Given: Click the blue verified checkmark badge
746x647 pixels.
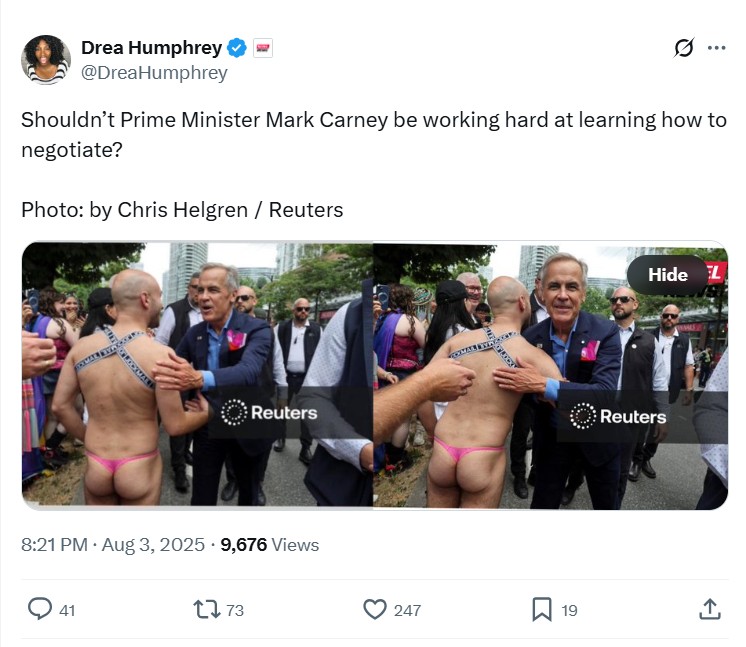Looking at the screenshot, I should pyautogui.click(x=236, y=48).
